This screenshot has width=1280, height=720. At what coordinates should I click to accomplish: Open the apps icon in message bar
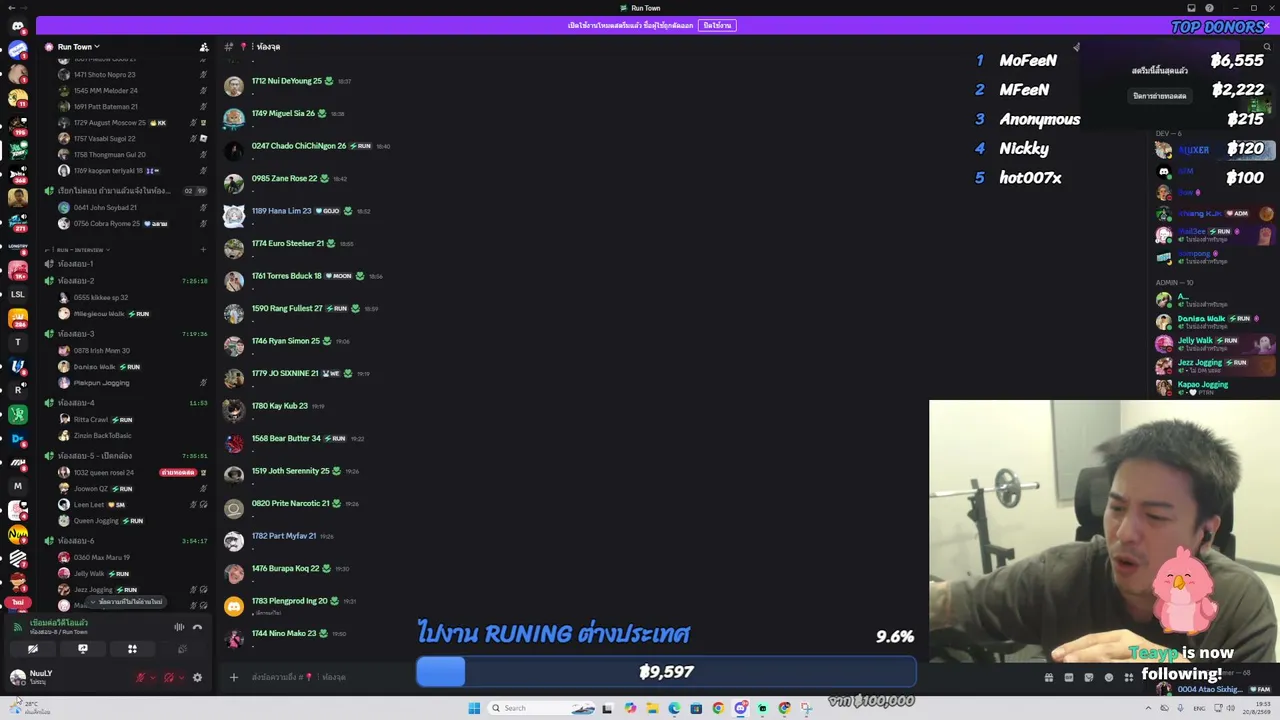[x=1129, y=677]
